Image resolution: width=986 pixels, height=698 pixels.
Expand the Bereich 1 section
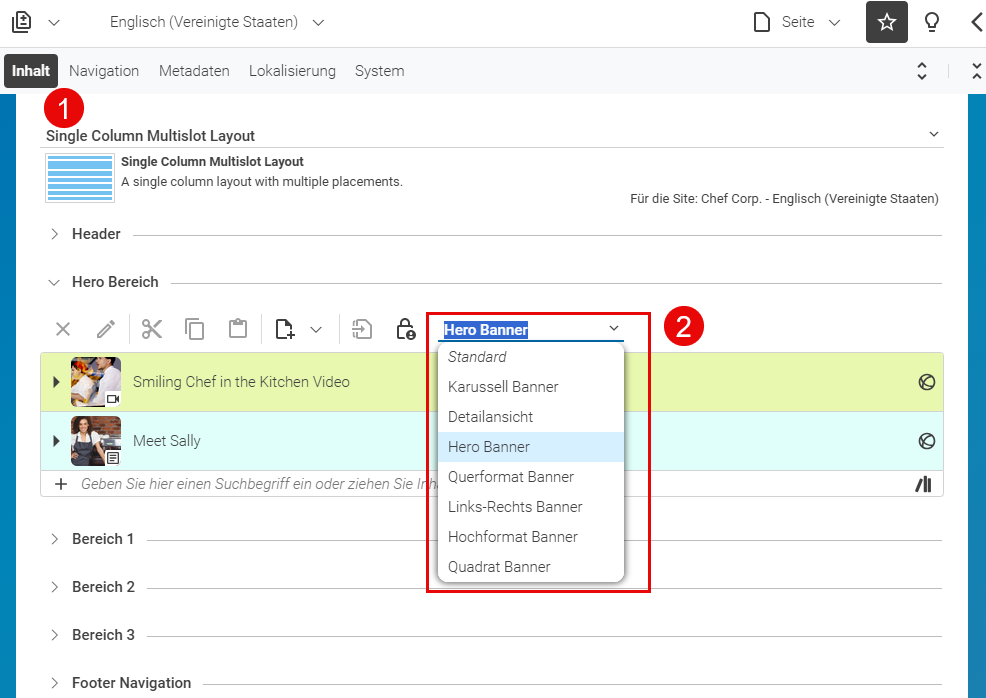[55, 539]
